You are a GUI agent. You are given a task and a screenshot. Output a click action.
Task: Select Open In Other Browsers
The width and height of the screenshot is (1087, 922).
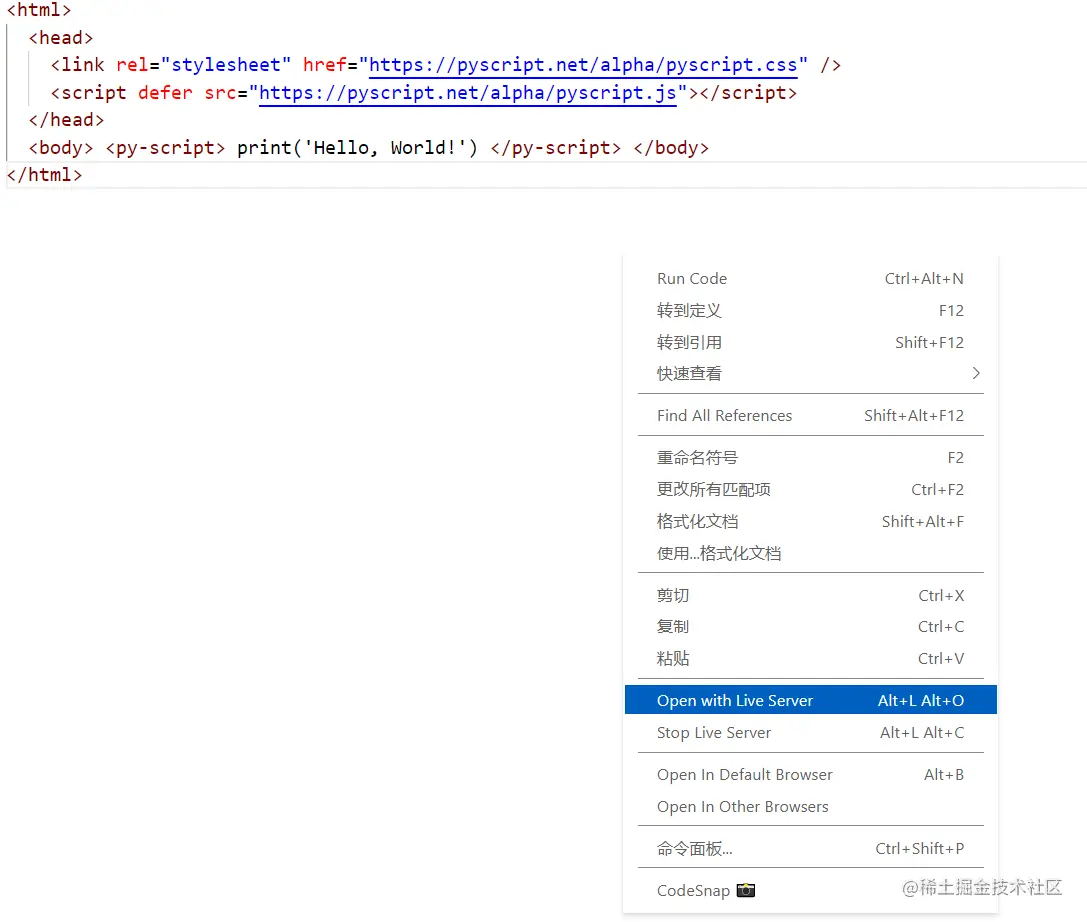point(810,807)
